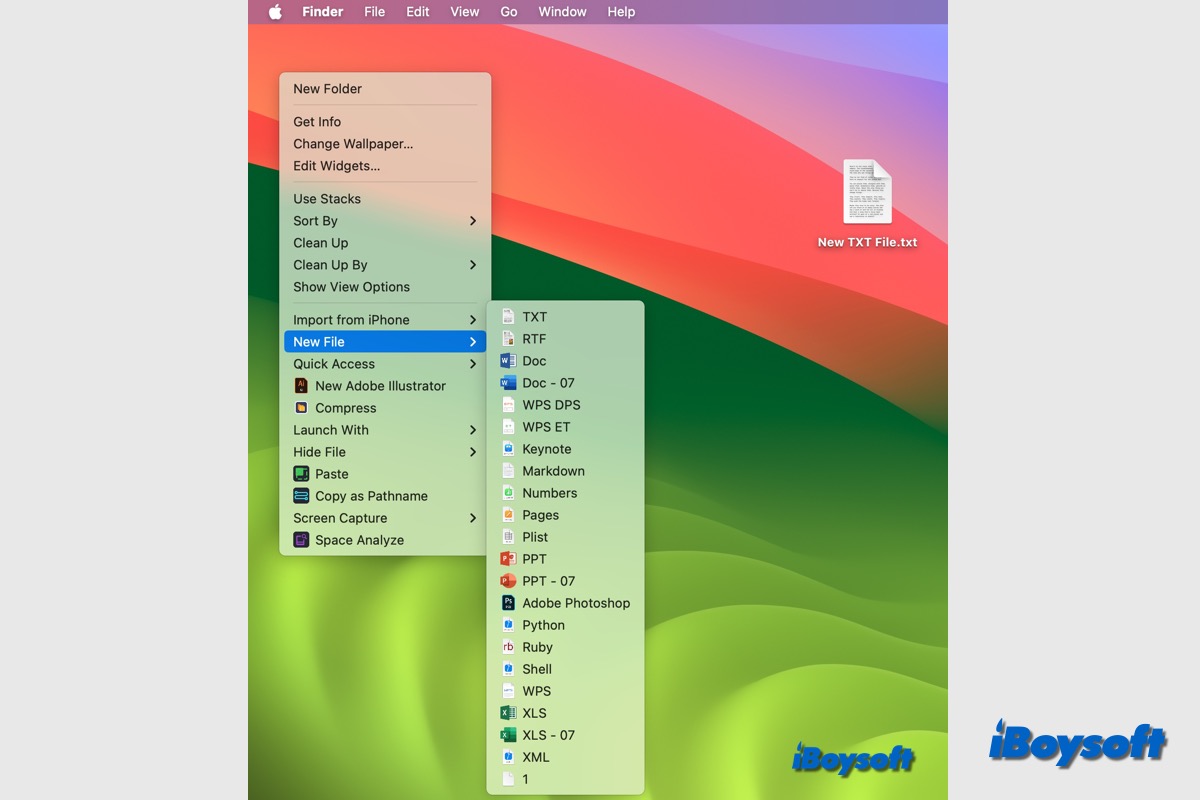
Task: Select the Python script option
Action: tap(543, 624)
